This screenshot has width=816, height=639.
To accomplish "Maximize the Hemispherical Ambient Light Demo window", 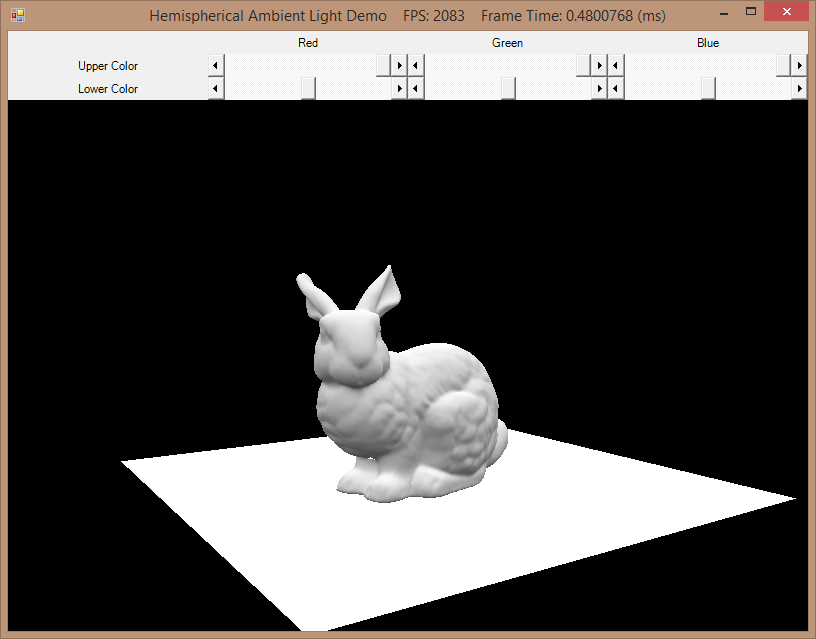I will [x=751, y=12].
